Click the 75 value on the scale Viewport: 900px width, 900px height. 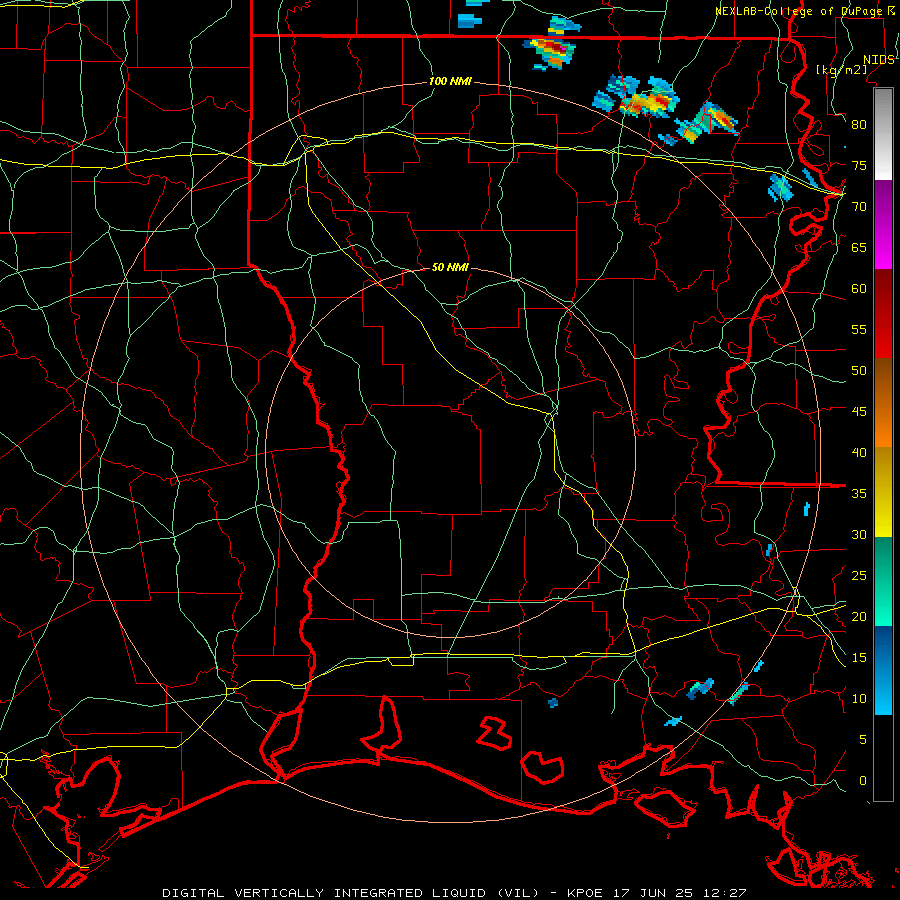859,165
